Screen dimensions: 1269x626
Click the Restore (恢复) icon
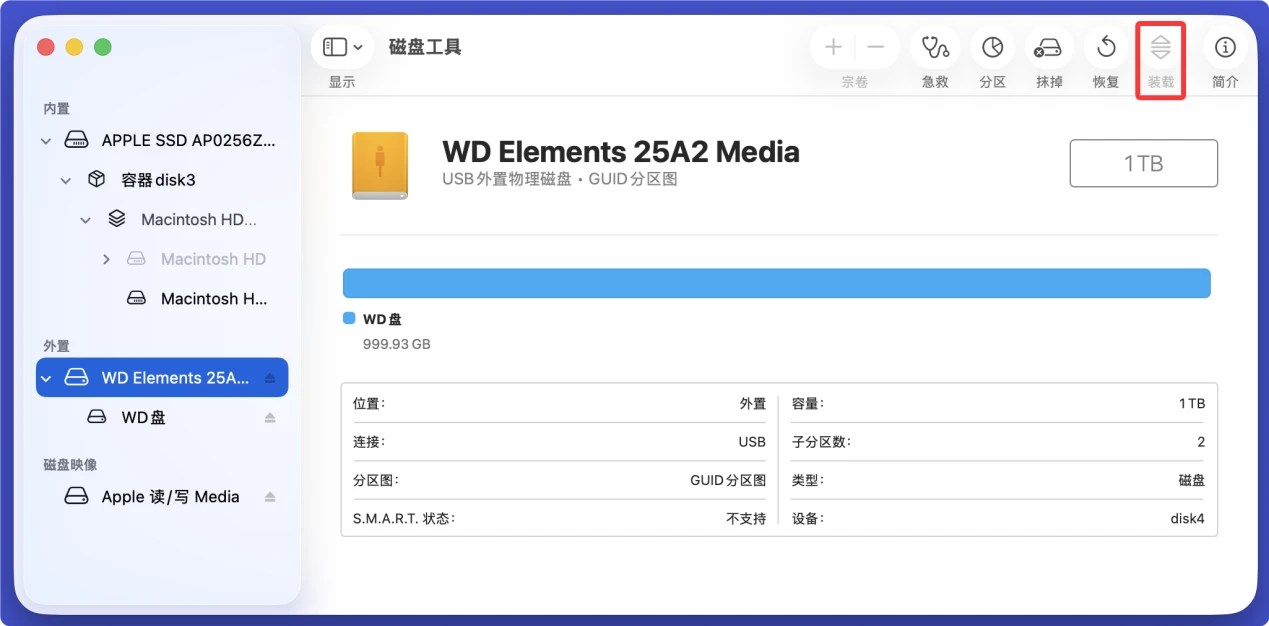coord(1106,47)
